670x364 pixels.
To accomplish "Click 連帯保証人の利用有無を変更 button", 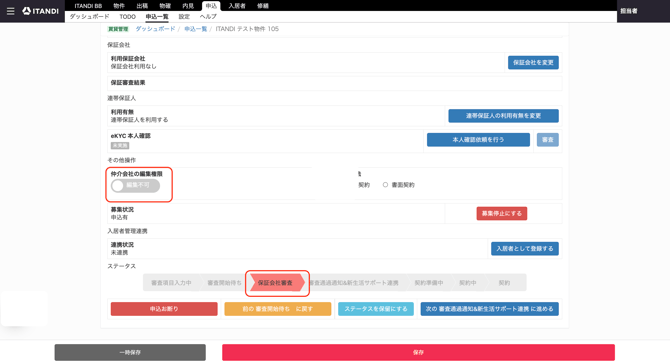I will [503, 116].
